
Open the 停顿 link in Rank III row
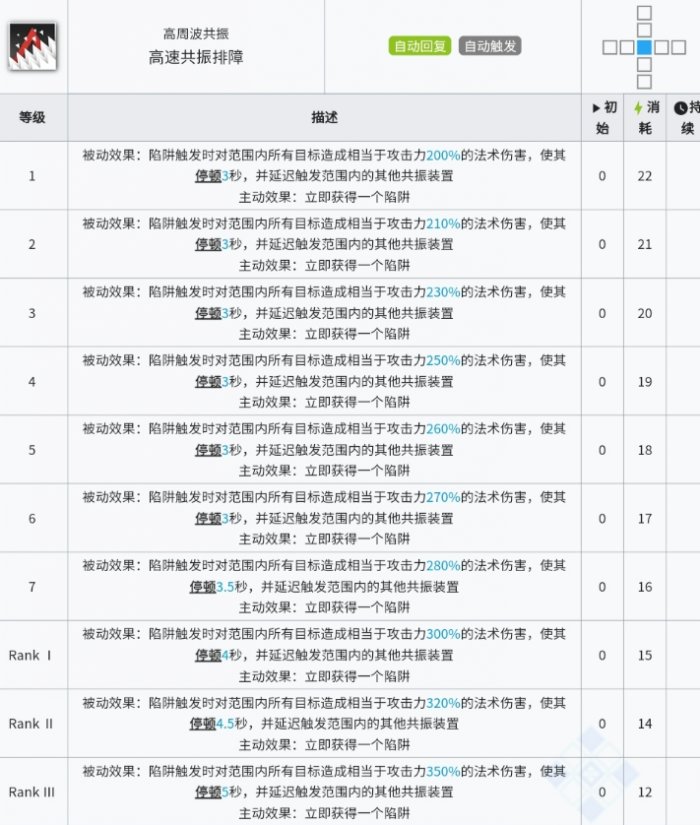(x=208, y=792)
